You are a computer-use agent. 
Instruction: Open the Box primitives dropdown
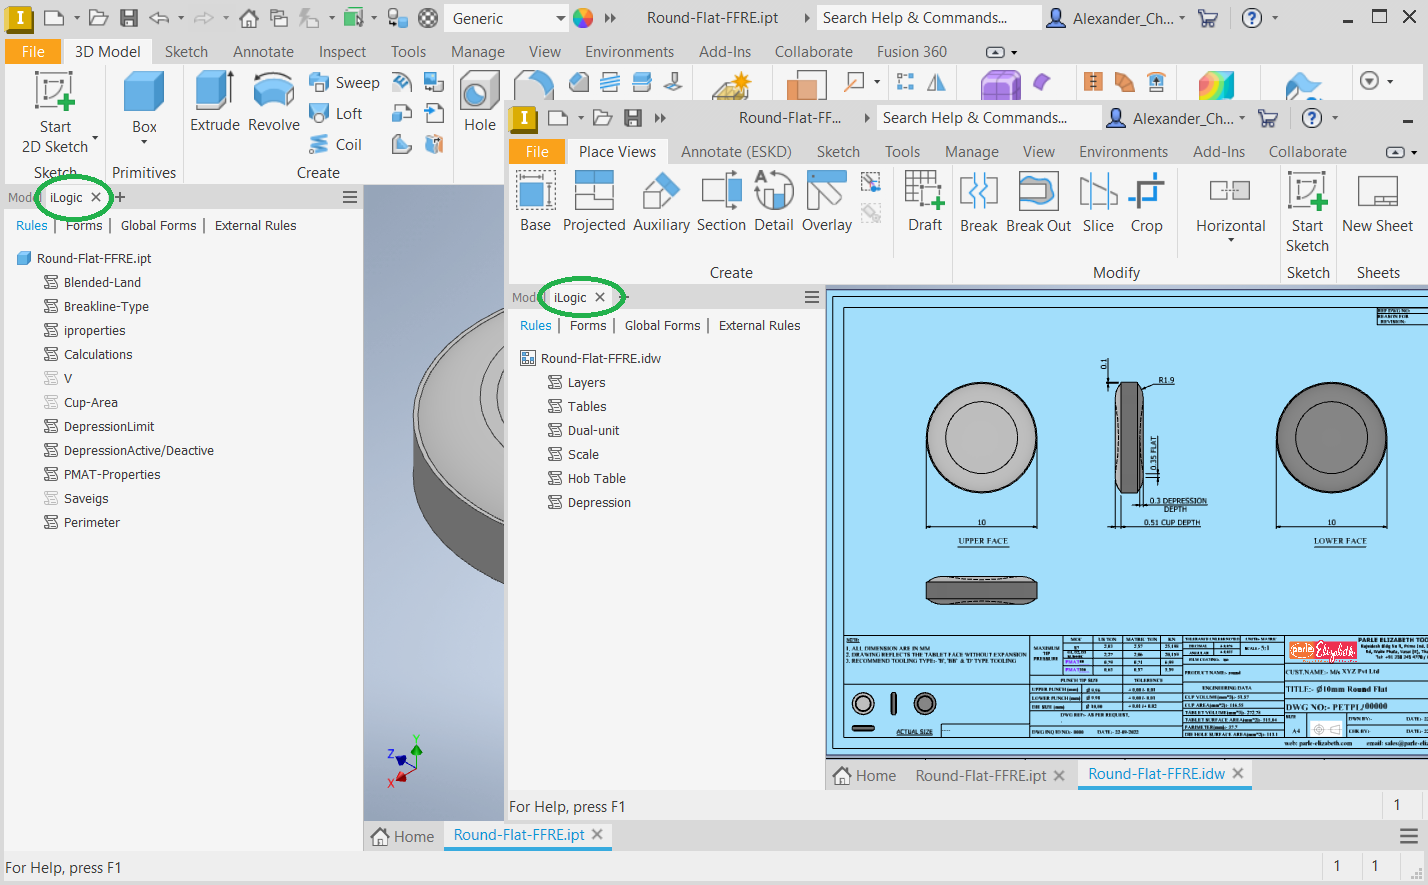pos(144,142)
